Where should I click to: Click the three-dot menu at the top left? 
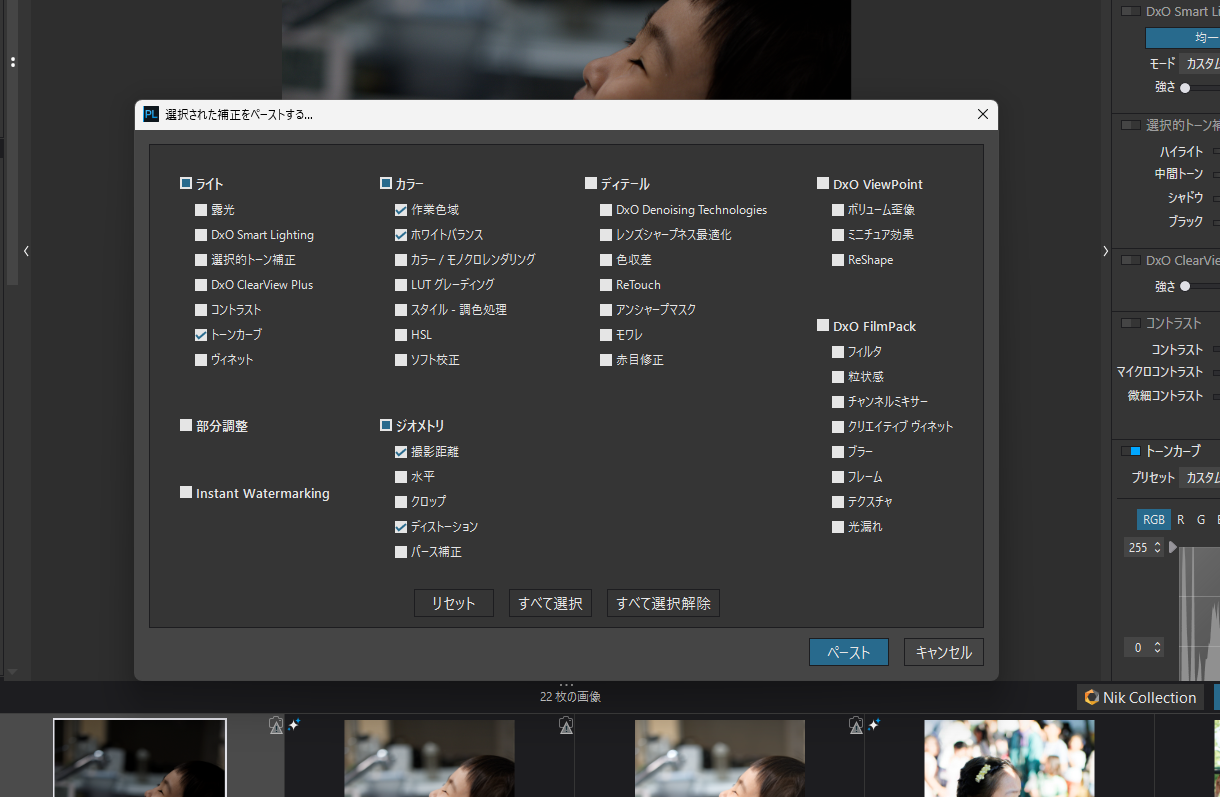click(x=13, y=62)
